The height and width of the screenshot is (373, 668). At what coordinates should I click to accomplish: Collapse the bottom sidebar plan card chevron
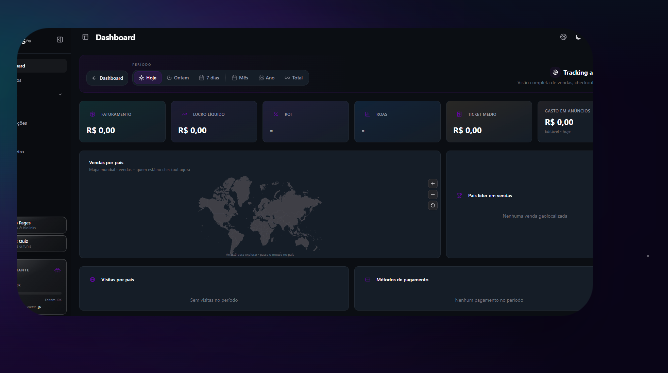click(x=58, y=270)
